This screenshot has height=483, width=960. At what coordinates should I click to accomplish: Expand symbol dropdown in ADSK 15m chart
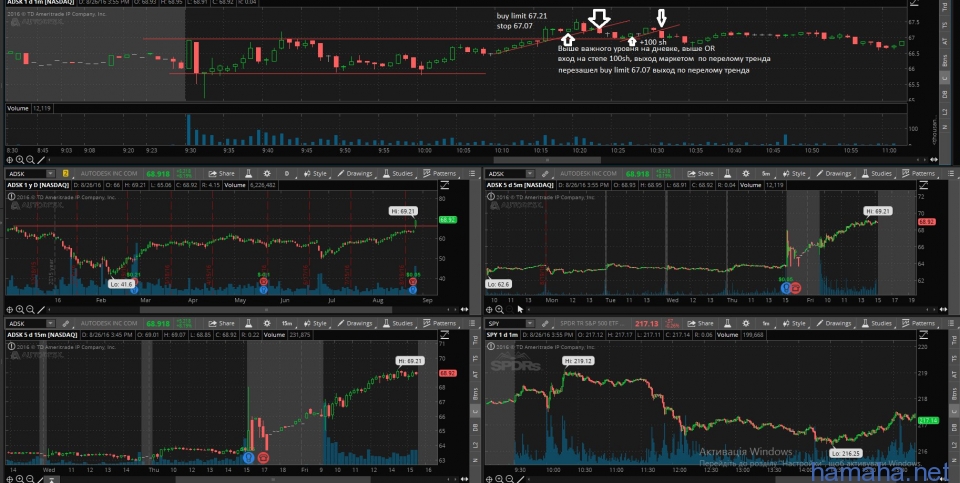point(50,323)
